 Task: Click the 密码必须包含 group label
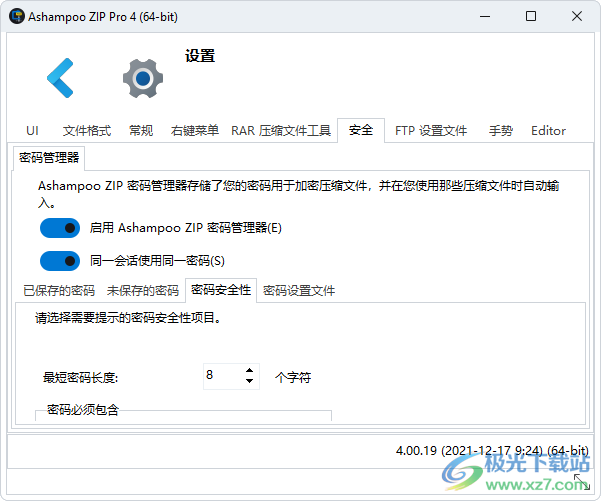coord(83,410)
